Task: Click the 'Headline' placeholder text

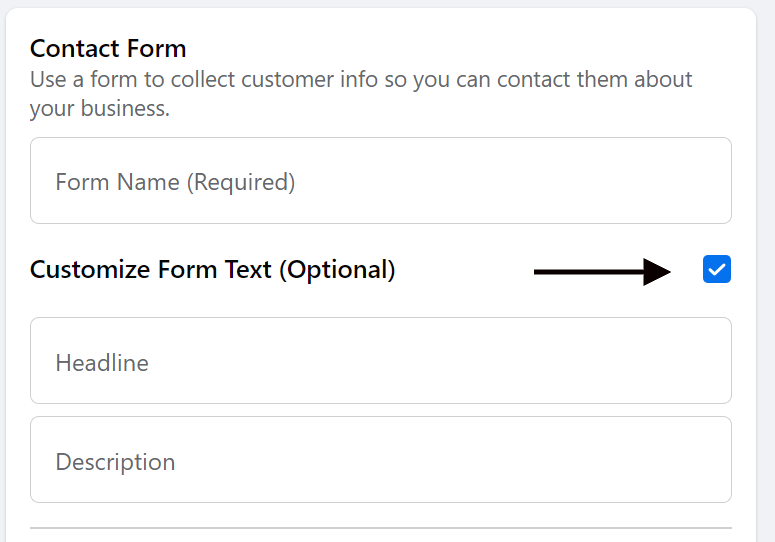Action: pyautogui.click(x=102, y=362)
